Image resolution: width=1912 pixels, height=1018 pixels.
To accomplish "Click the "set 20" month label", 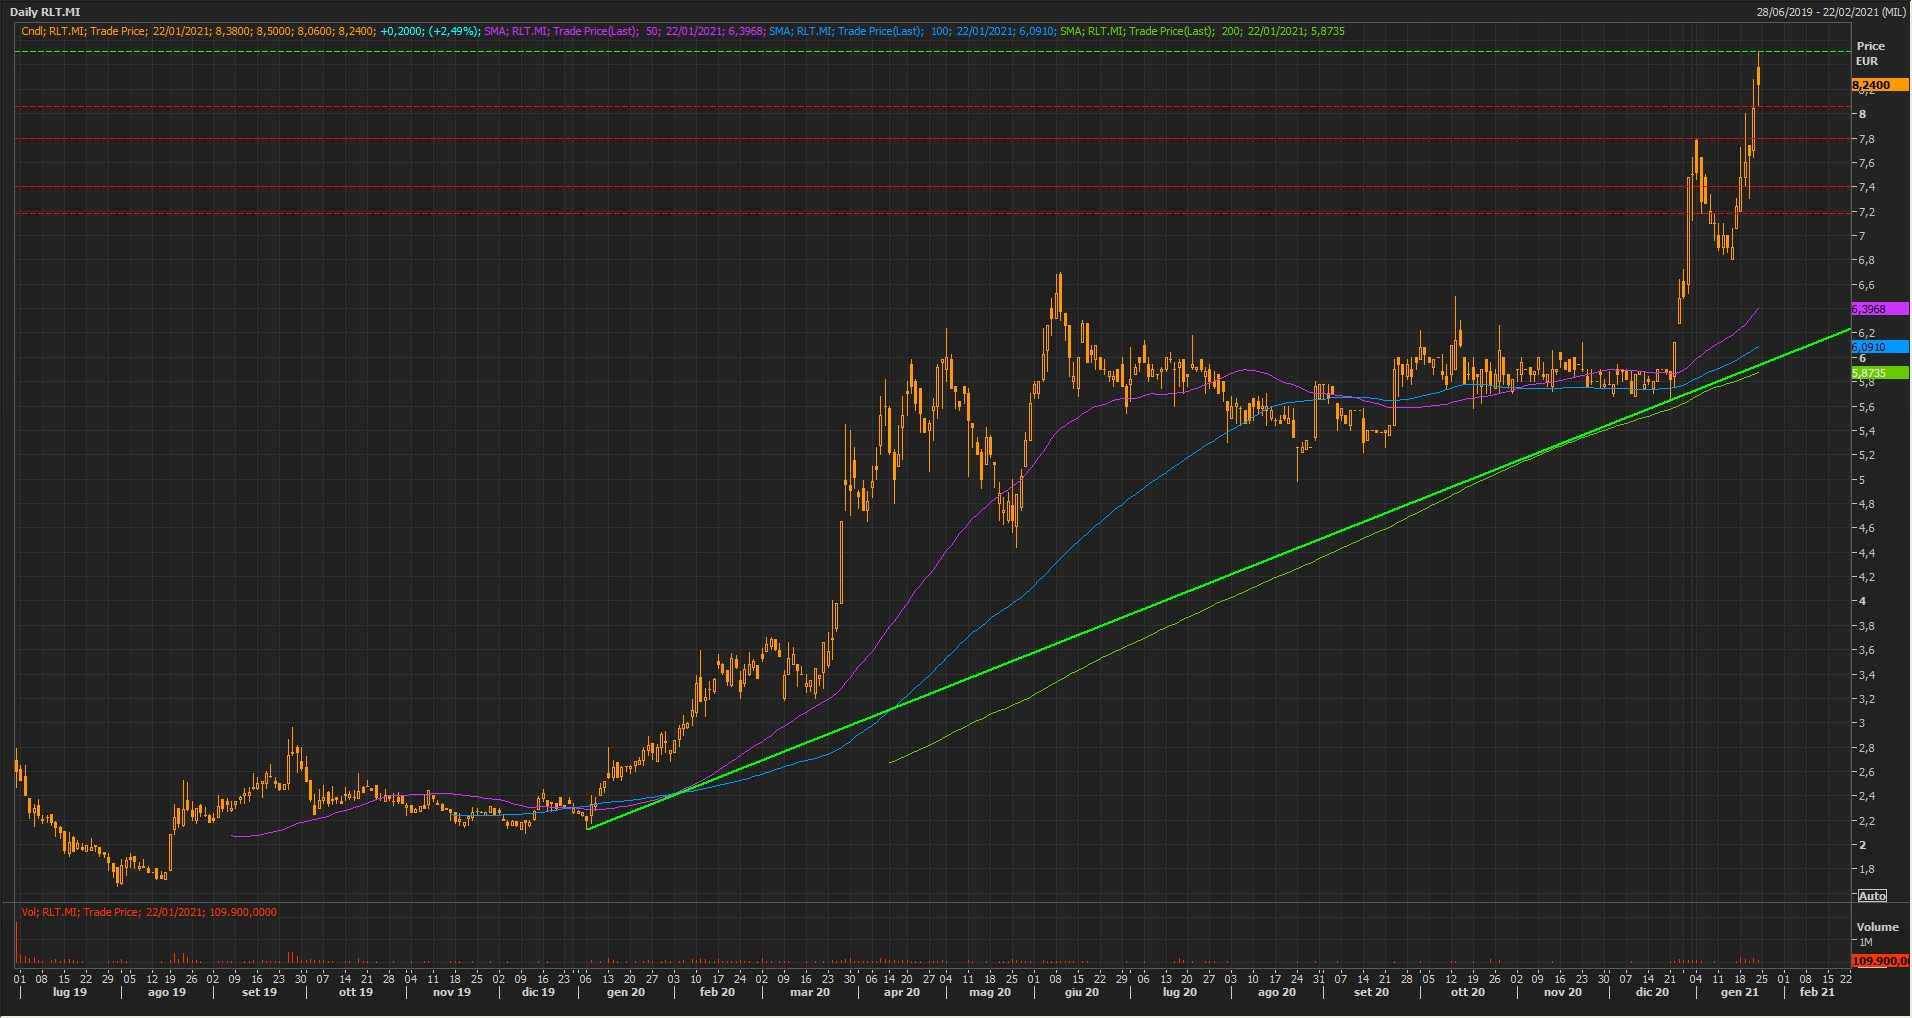I will tap(1371, 992).
